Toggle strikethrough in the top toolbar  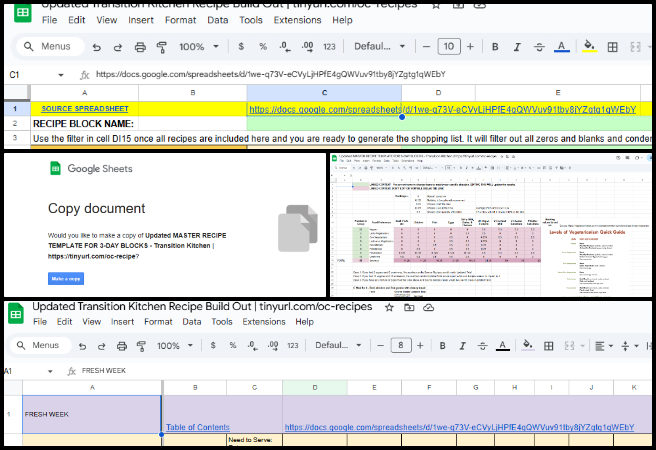[x=539, y=47]
